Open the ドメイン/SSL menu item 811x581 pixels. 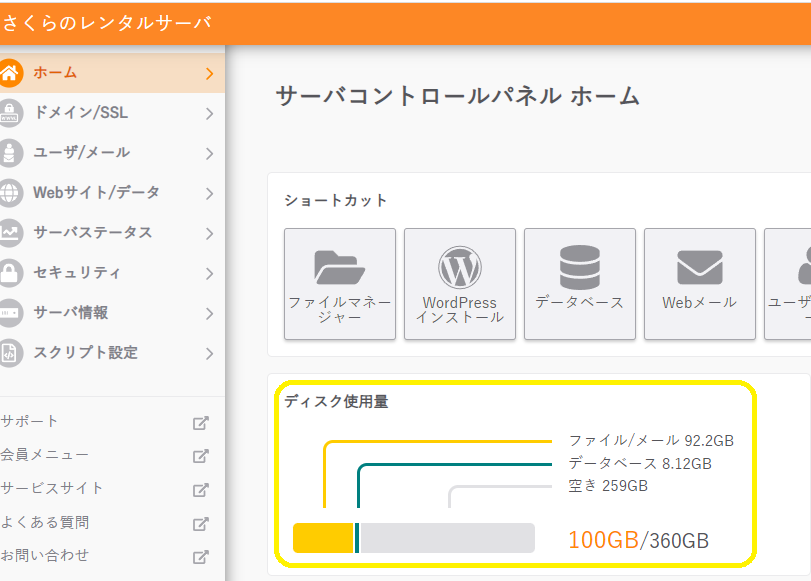click(x=112, y=113)
